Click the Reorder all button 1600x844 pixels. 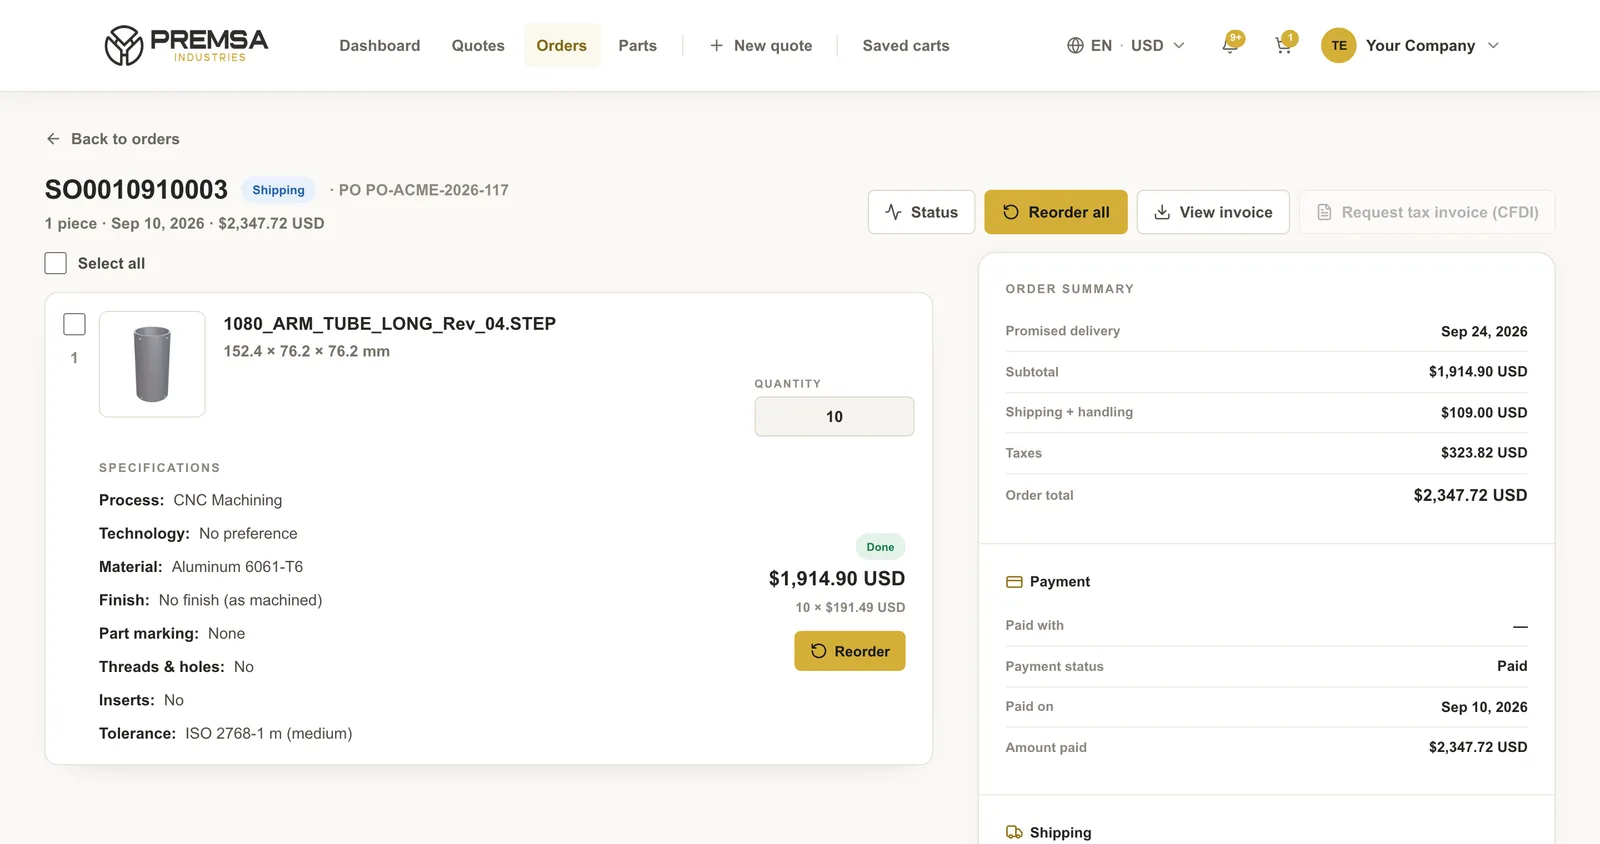[1056, 212]
